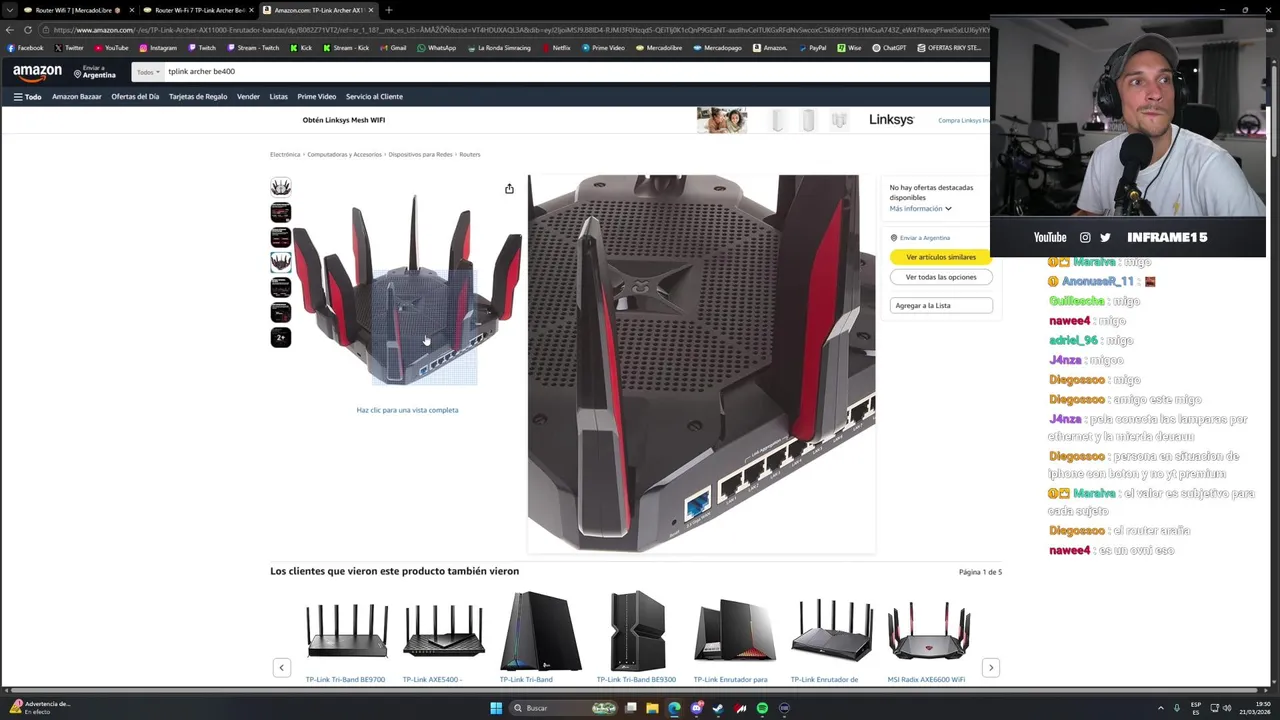Switch to the Router Wifi 7 MercadoLibre tab
1280x720 pixels.
click(78, 10)
